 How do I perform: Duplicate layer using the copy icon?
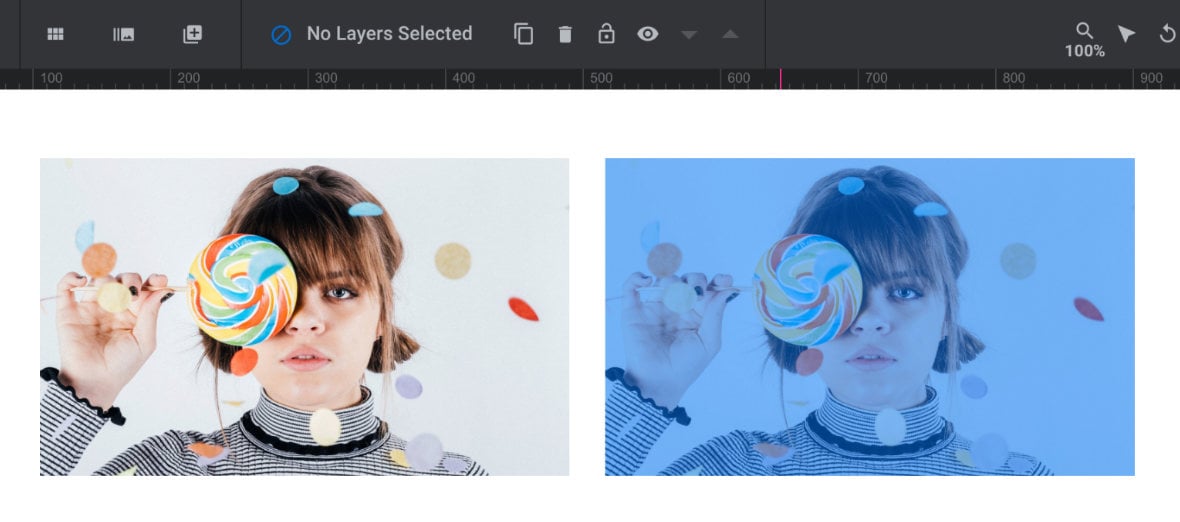pos(524,34)
